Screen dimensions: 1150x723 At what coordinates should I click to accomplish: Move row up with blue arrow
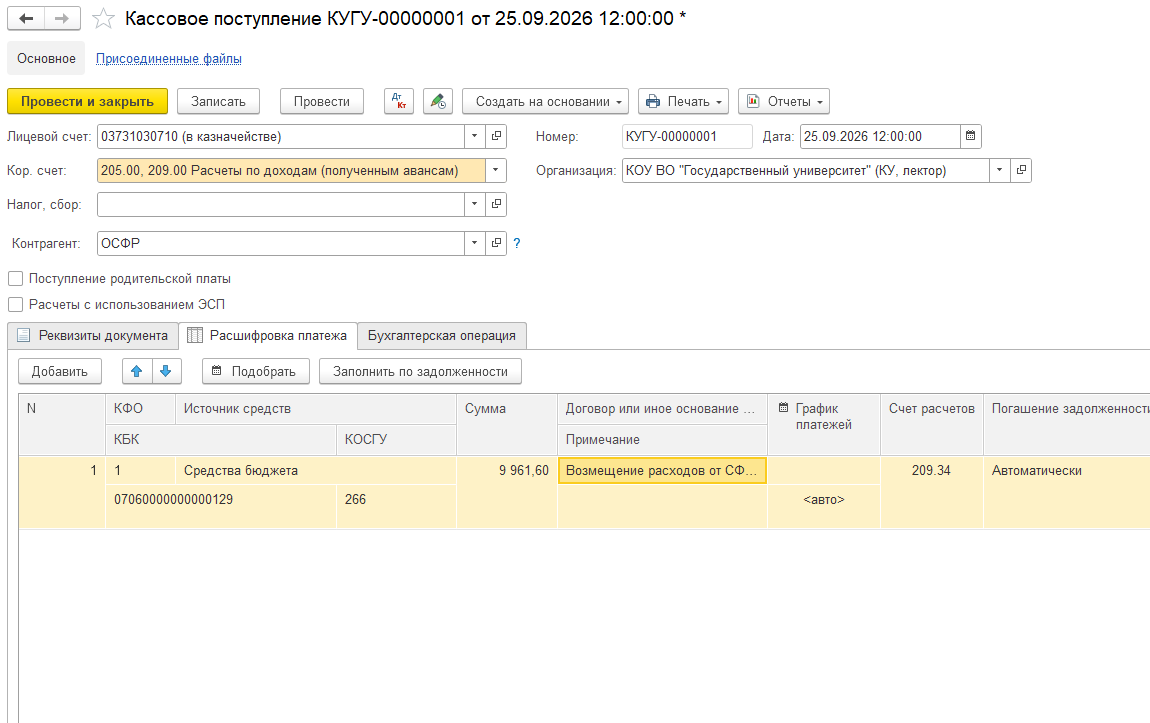pos(136,371)
